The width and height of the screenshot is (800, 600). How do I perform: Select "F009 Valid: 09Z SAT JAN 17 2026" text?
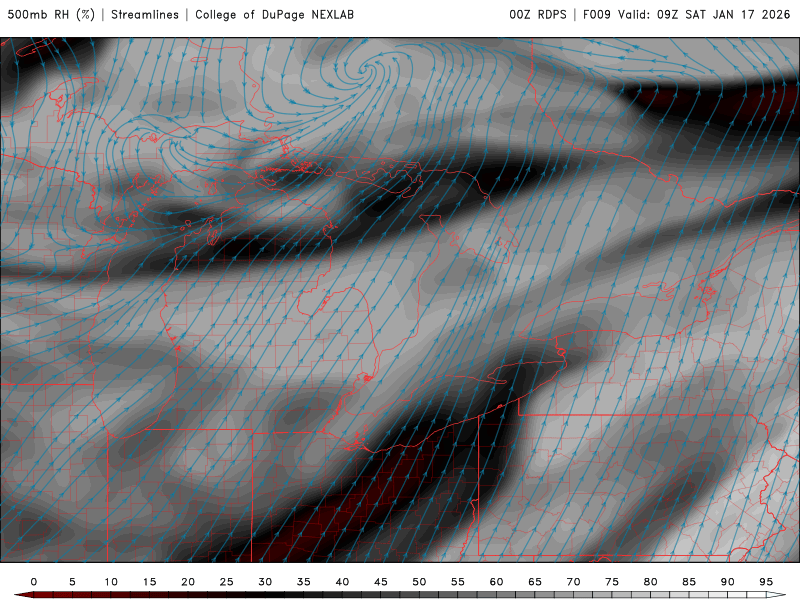687,14
